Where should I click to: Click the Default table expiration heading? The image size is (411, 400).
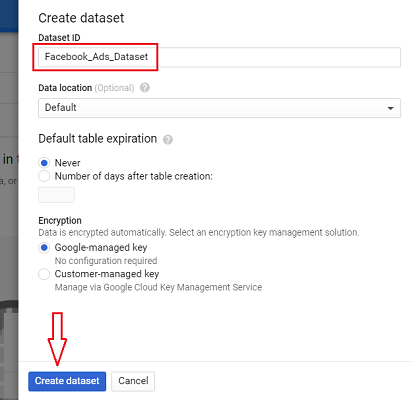[x=98, y=139]
